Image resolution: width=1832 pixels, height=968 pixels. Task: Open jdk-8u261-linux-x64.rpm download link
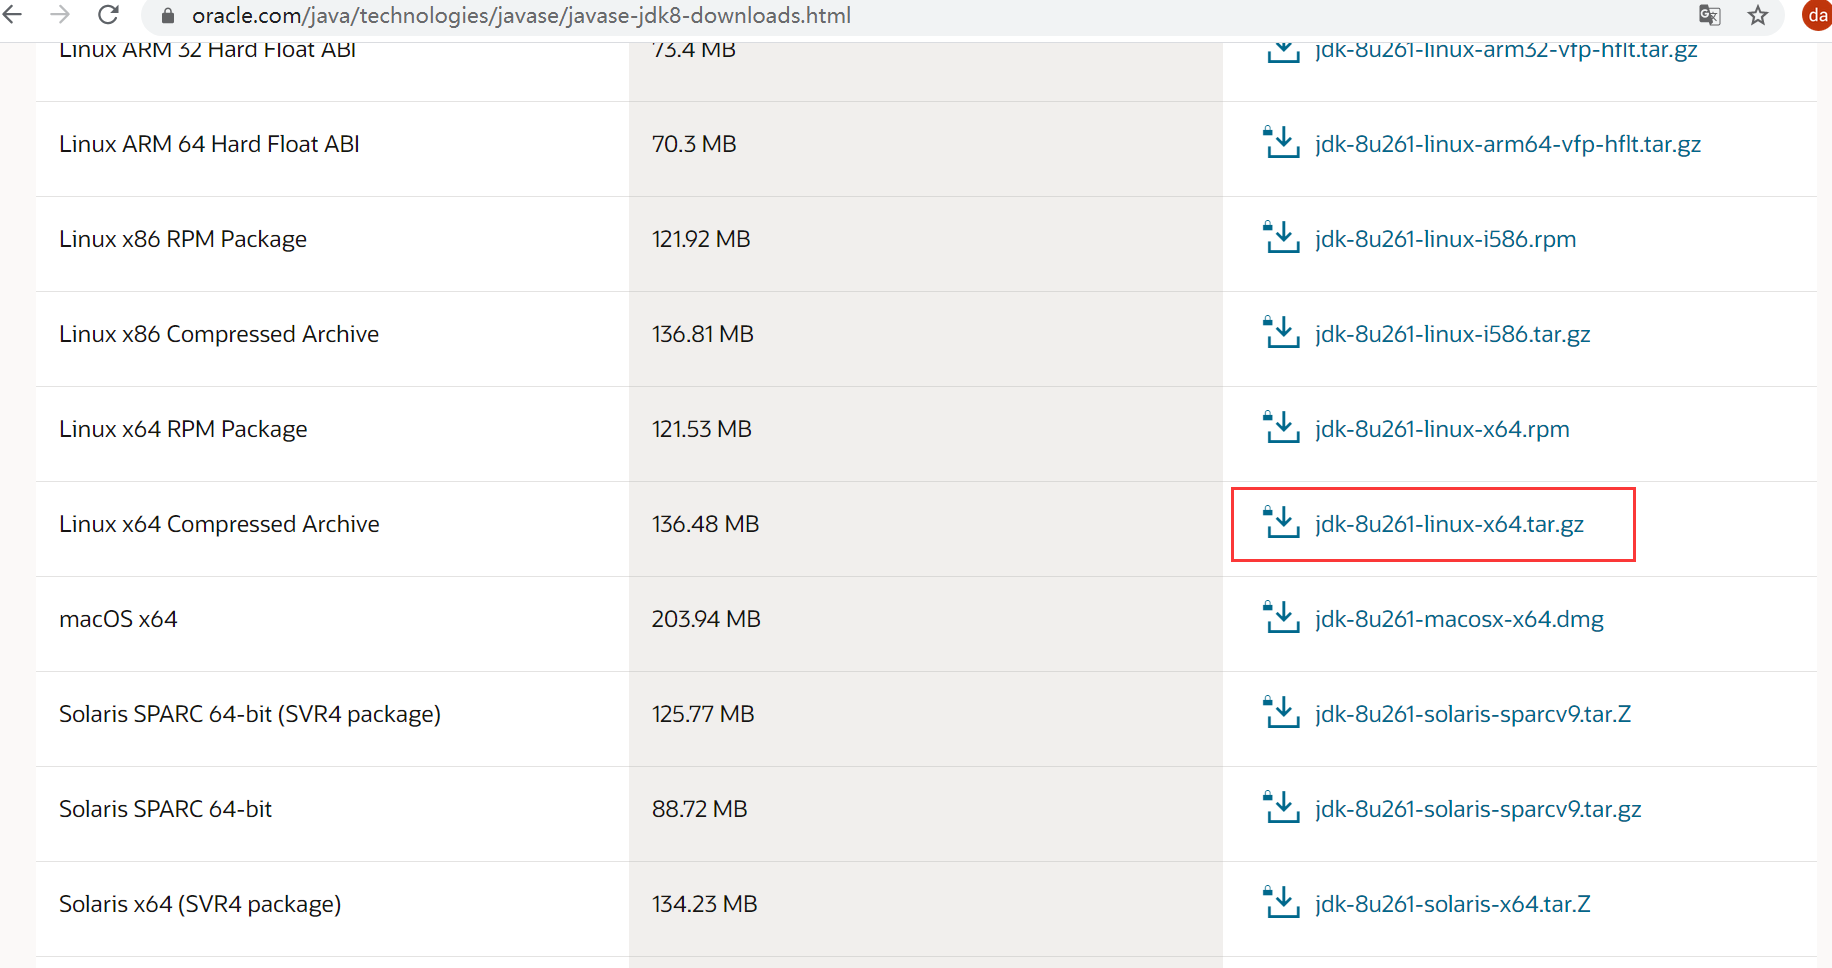pyautogui.click(x=1442, y=429)
